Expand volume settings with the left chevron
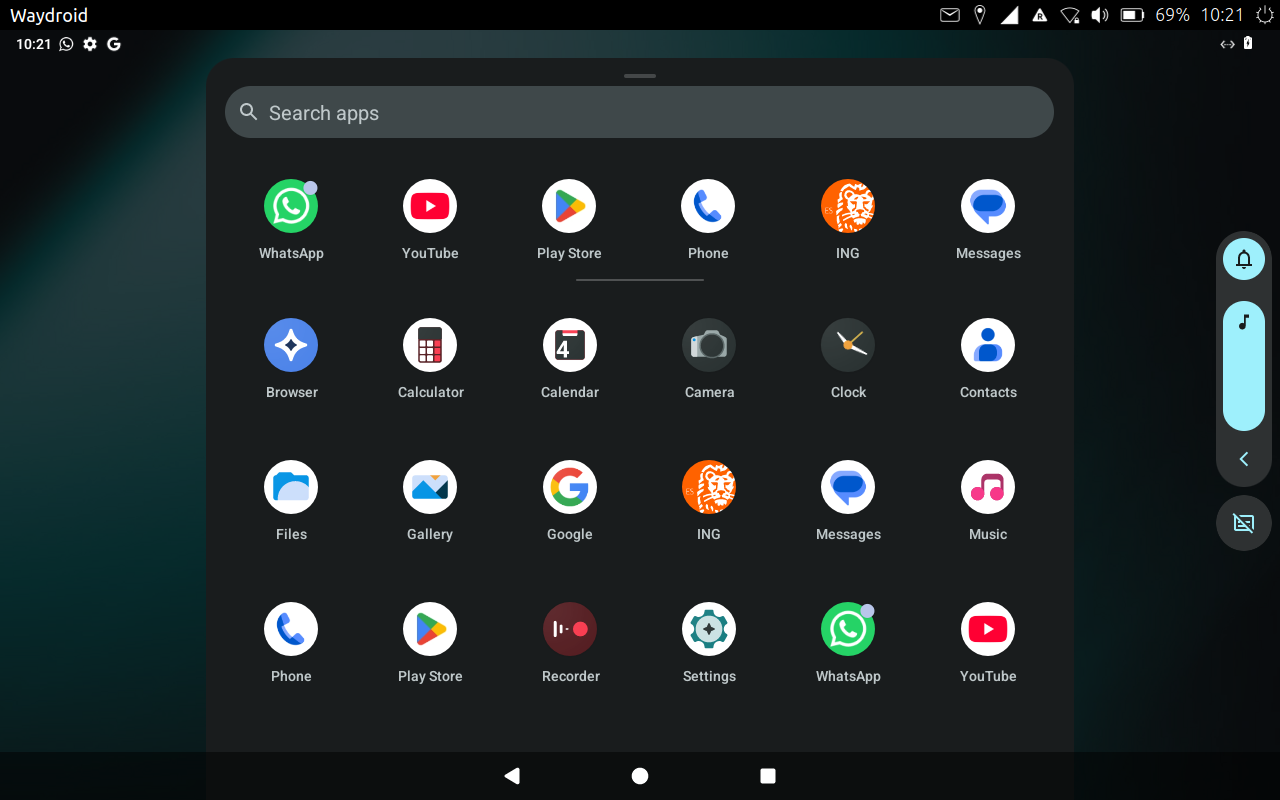The image size is (1280, 800). [1244, 459]
